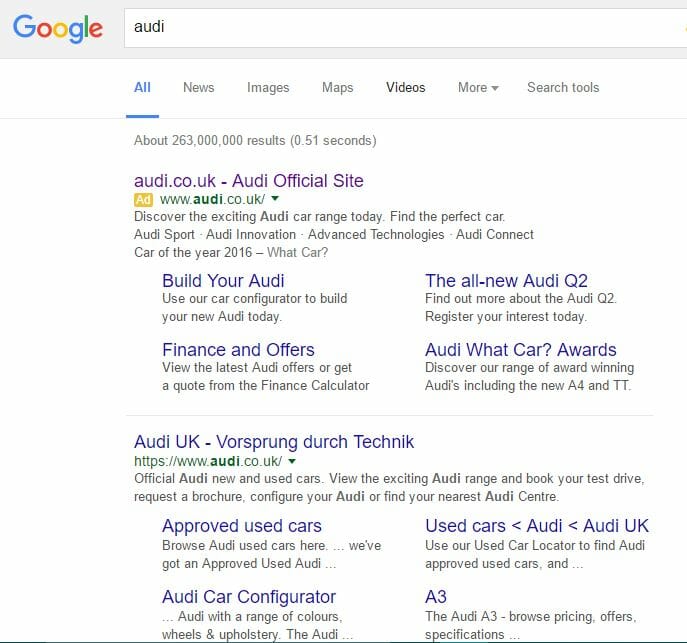Open Audi Car Configurator link
The height and width of the screenshot is (643, 687).
pyautogui.click(x=249, y=597)
